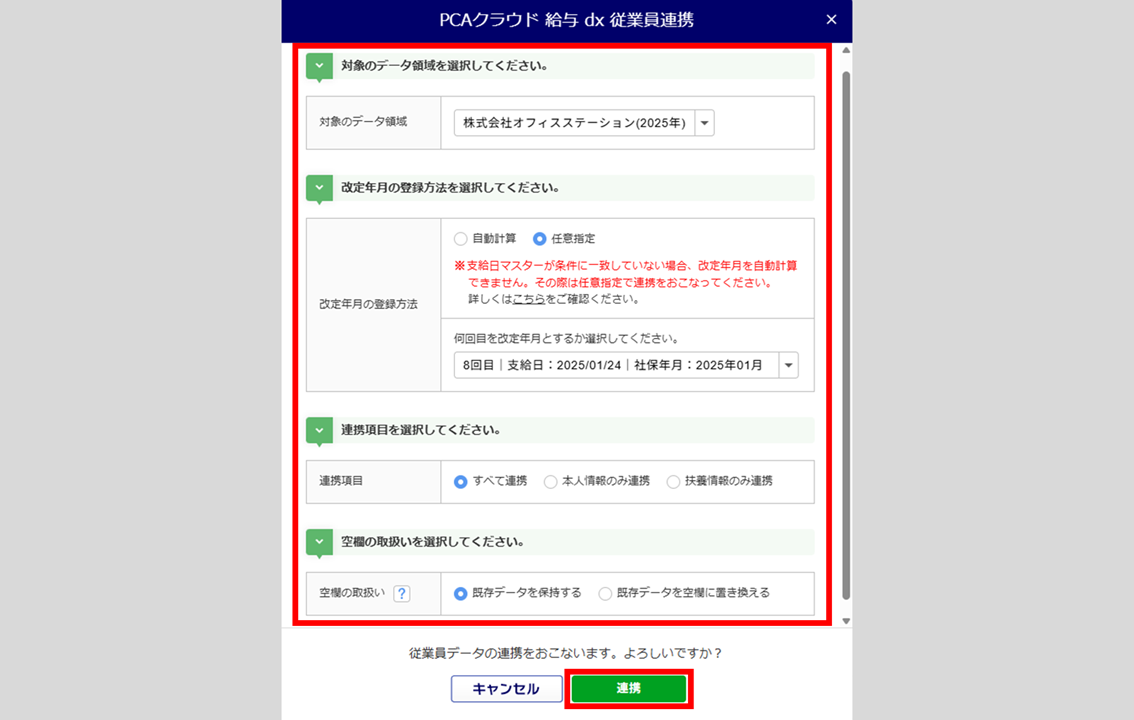This screenshot has width=1134, height=720.
Task: Select the 任意指定 radio option
Action: 540,239
